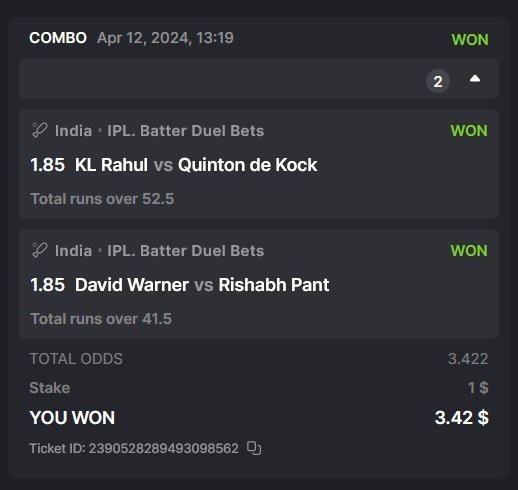
Task: Select the selections count badge showing 2
Action: (x=438, y=81)
